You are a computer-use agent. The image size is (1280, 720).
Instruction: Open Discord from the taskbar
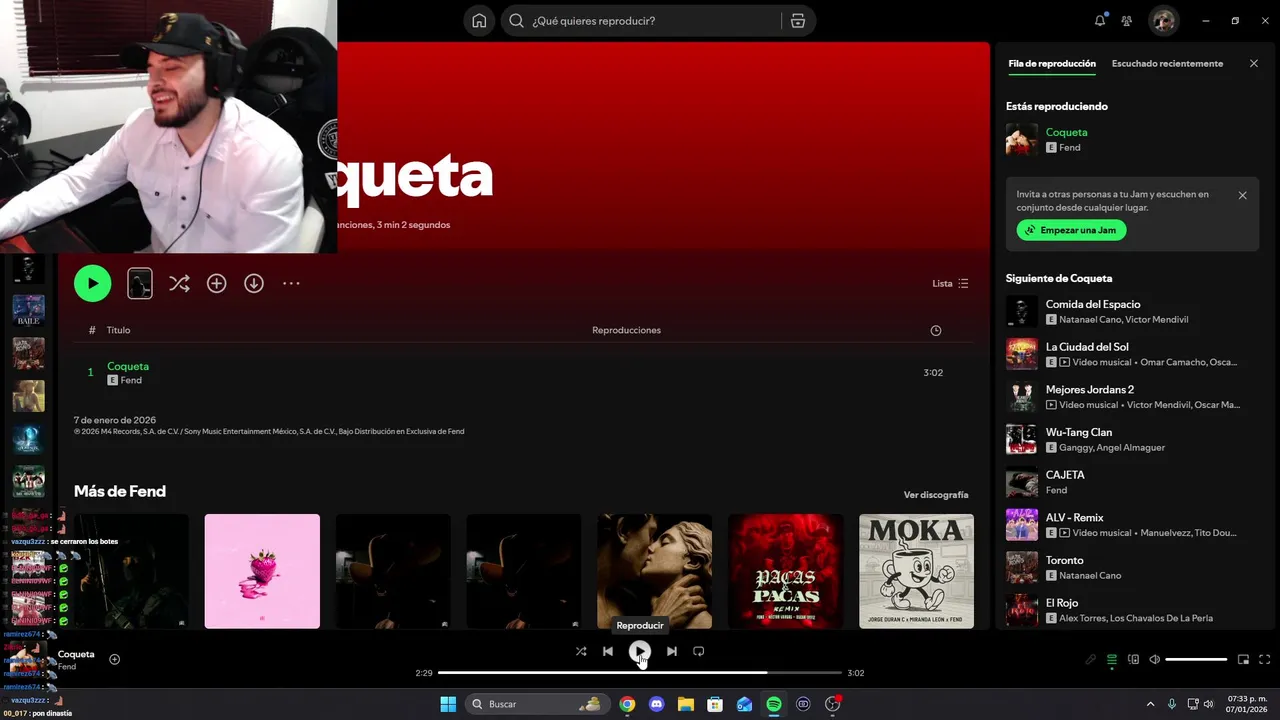656,704
